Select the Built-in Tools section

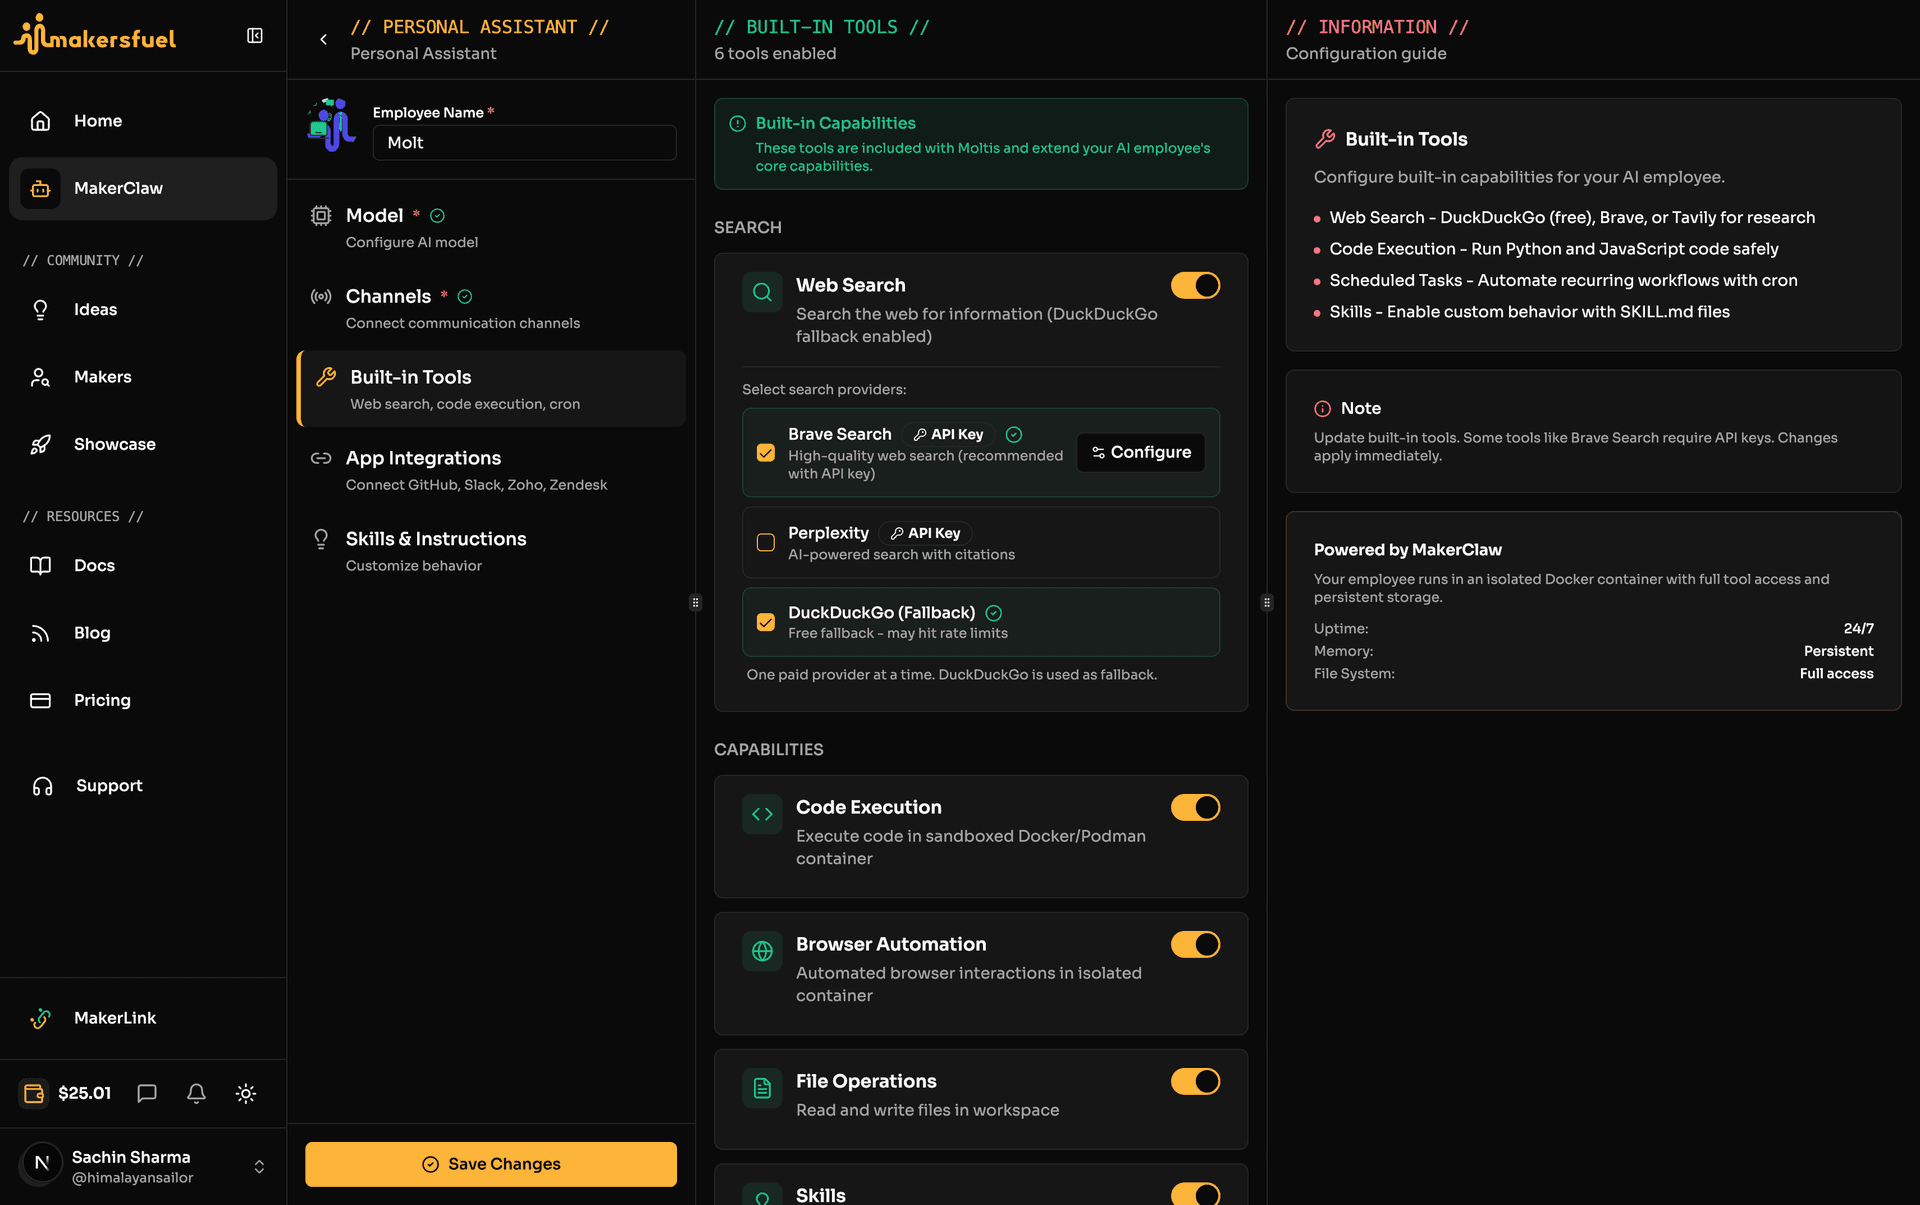tap(491, 389)
